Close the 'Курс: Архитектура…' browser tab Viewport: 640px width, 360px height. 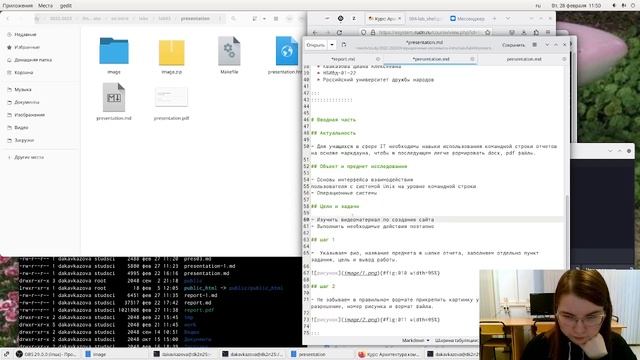click(400, 18)
